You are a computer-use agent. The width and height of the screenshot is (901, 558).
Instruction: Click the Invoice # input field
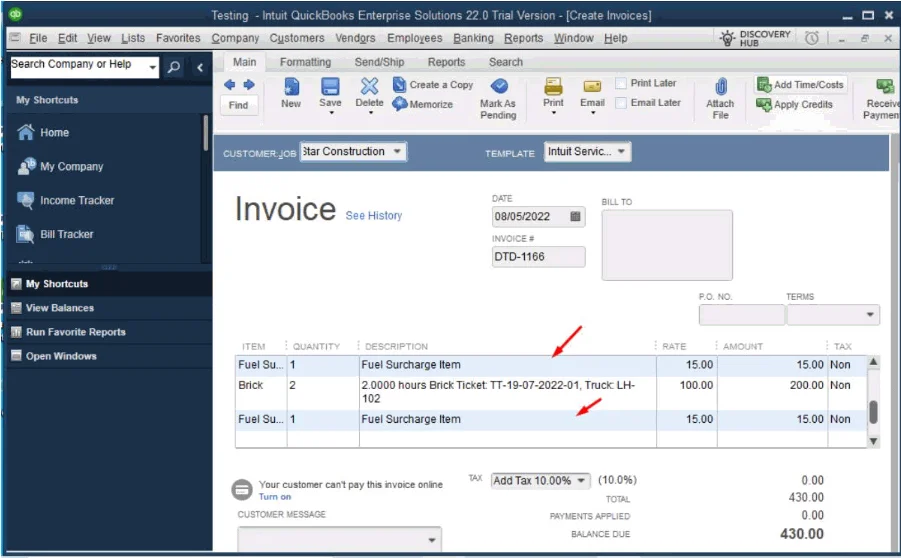(538, 257)
